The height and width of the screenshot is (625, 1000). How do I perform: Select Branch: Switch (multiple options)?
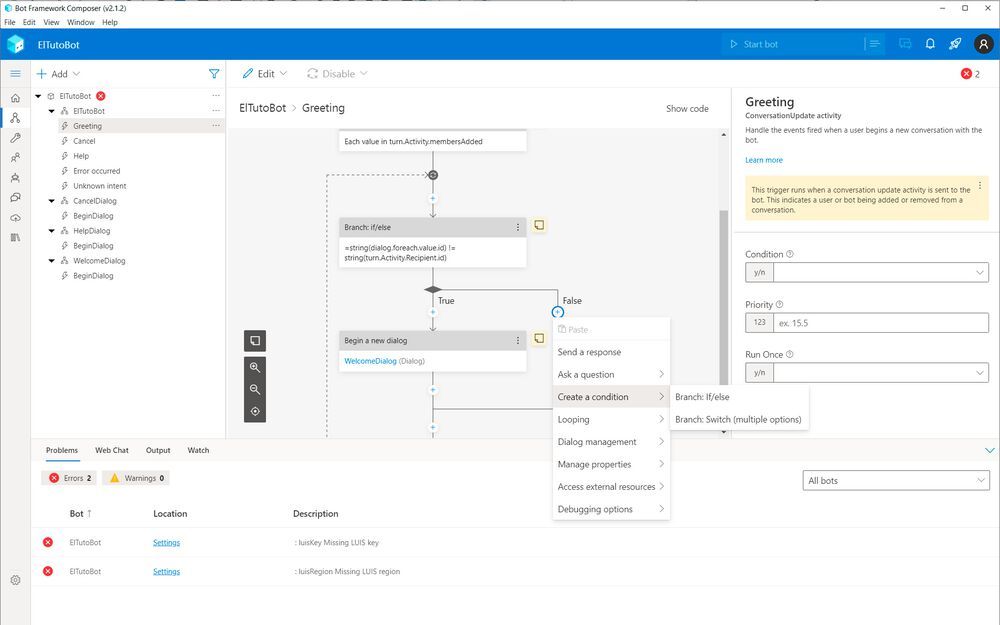point(738,420)
